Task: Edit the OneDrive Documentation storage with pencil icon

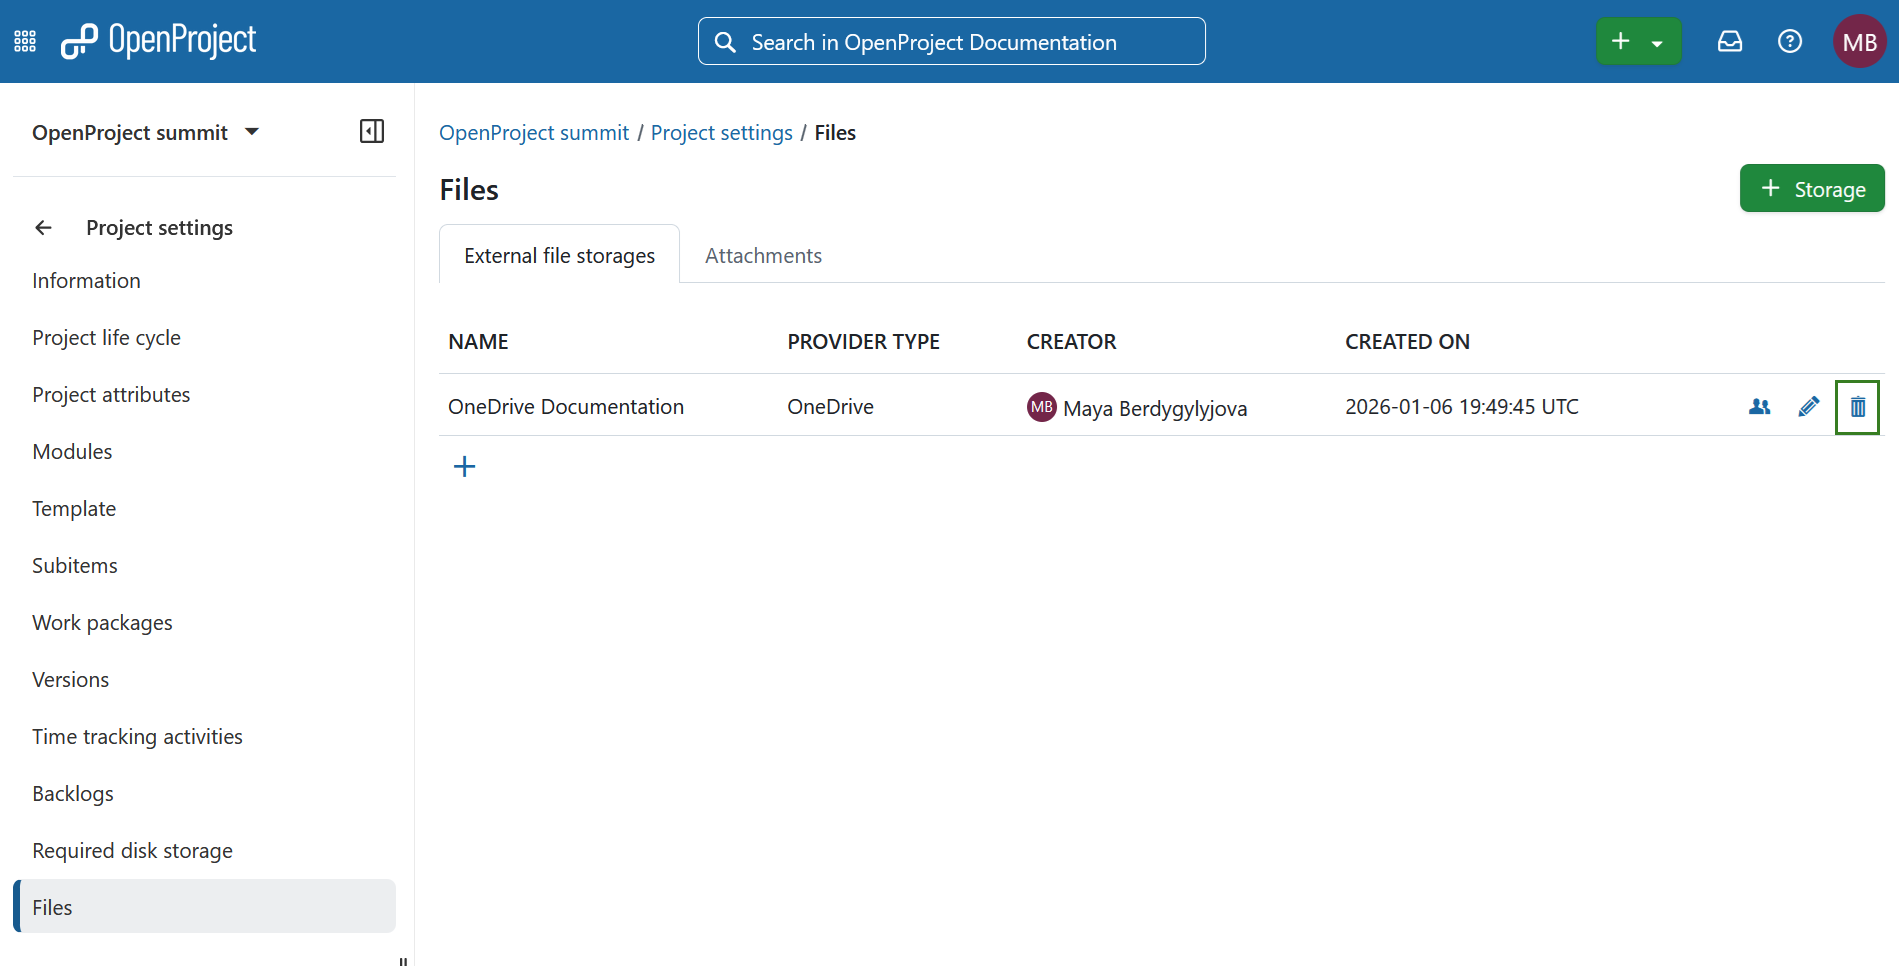Action: [x=1807, y=406]
